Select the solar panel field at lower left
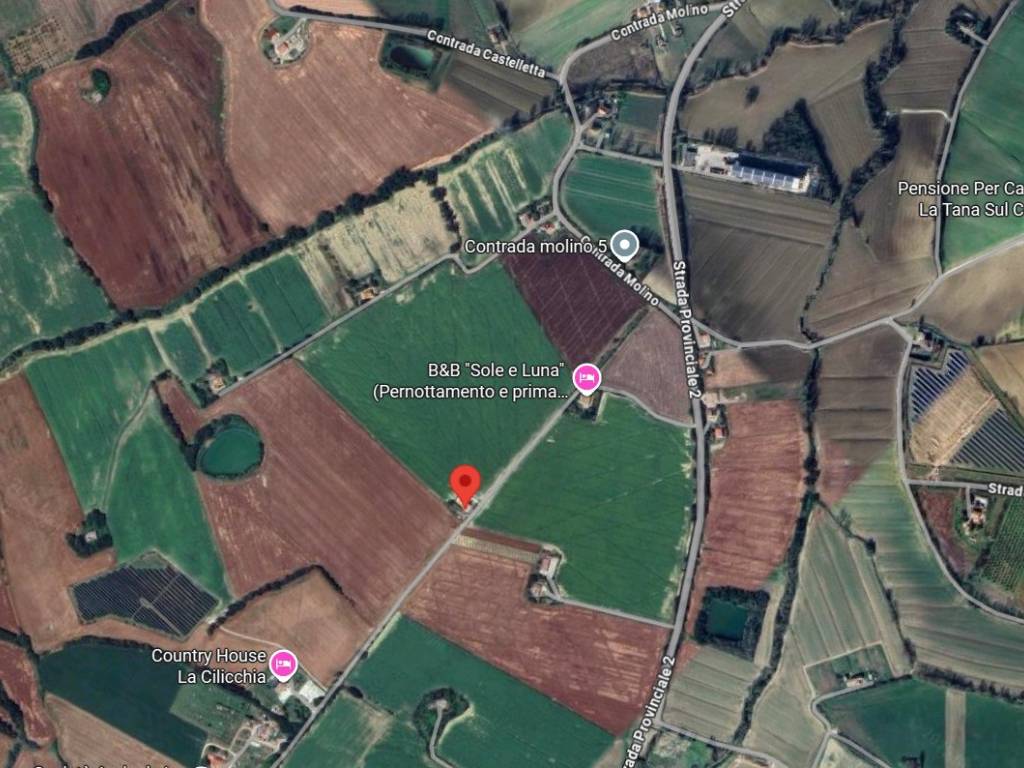The image size is (1024, 768). point(144,600)
